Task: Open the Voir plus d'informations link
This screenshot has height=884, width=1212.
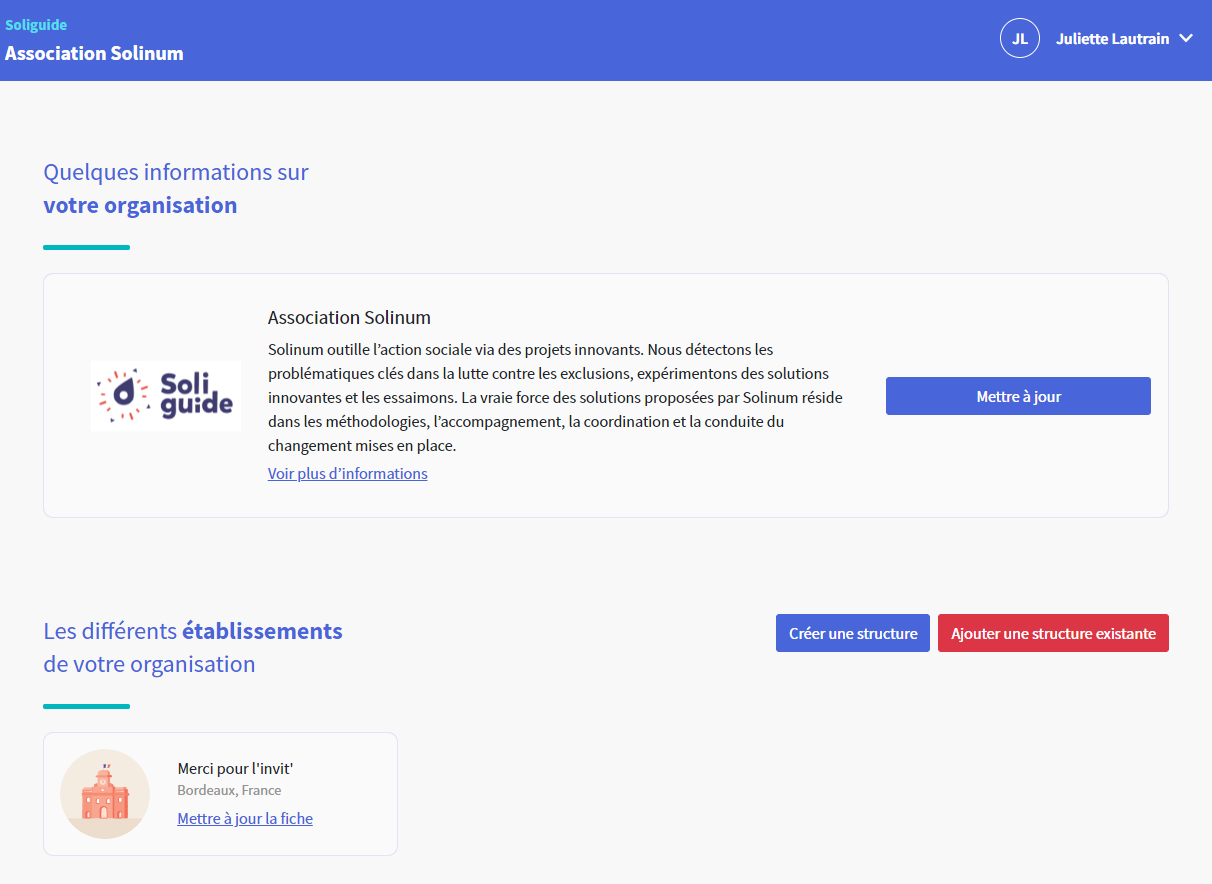Action: click(x=347, y=474)
